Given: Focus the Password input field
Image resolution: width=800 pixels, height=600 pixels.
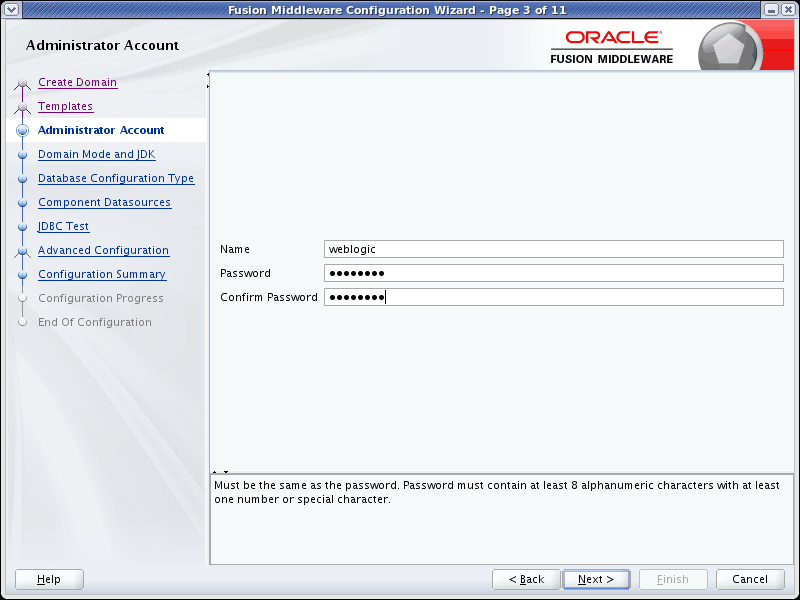Looking at the screenshot, I should coord(554,273).
